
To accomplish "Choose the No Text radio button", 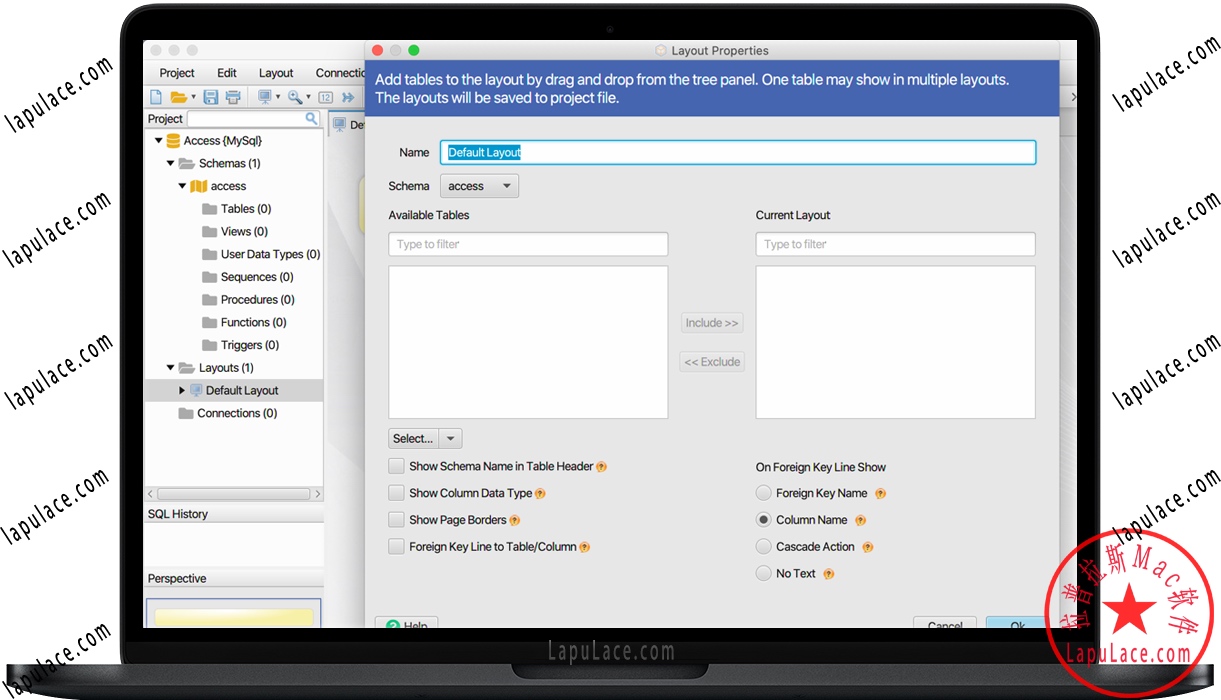I will point(764,574).
